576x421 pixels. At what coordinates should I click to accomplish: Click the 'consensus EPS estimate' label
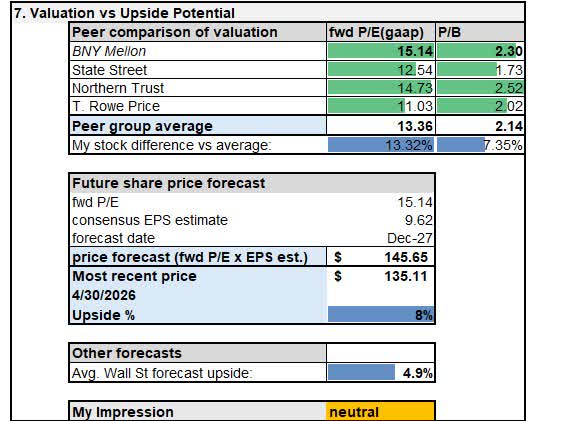150,220
